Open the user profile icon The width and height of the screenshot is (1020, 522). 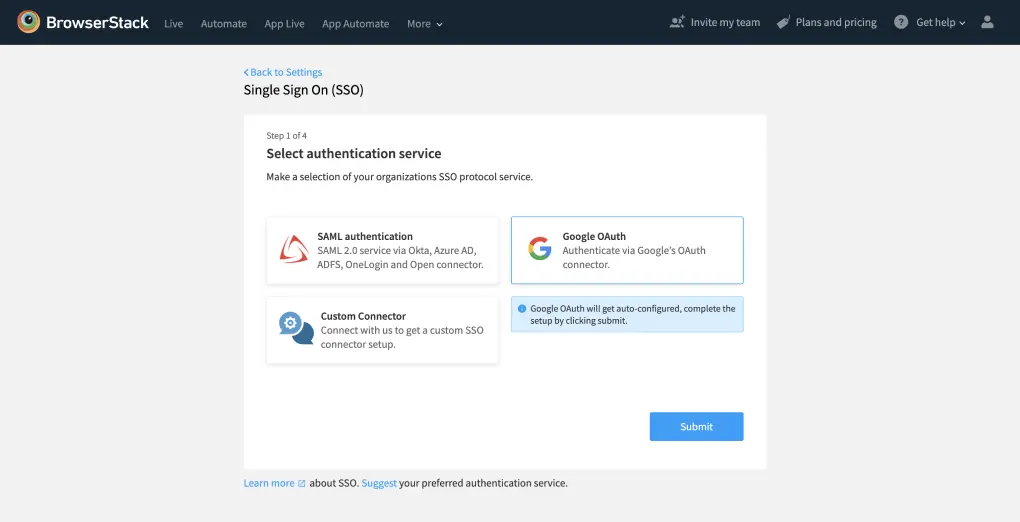(x=988, y=22)
